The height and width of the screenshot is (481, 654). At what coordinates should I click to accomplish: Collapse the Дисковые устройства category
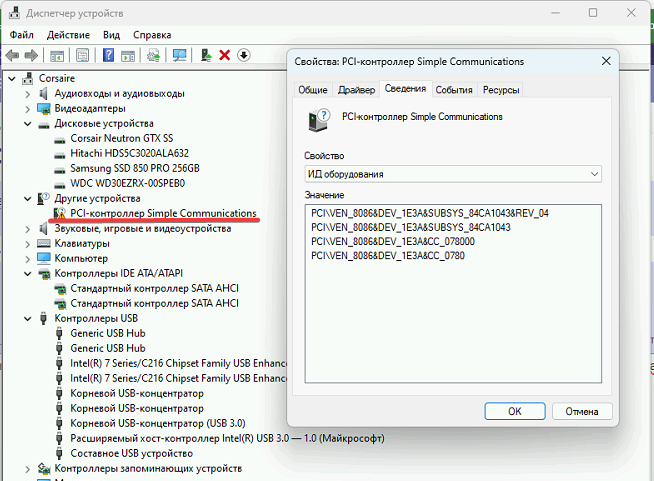[x=27, y=123]
